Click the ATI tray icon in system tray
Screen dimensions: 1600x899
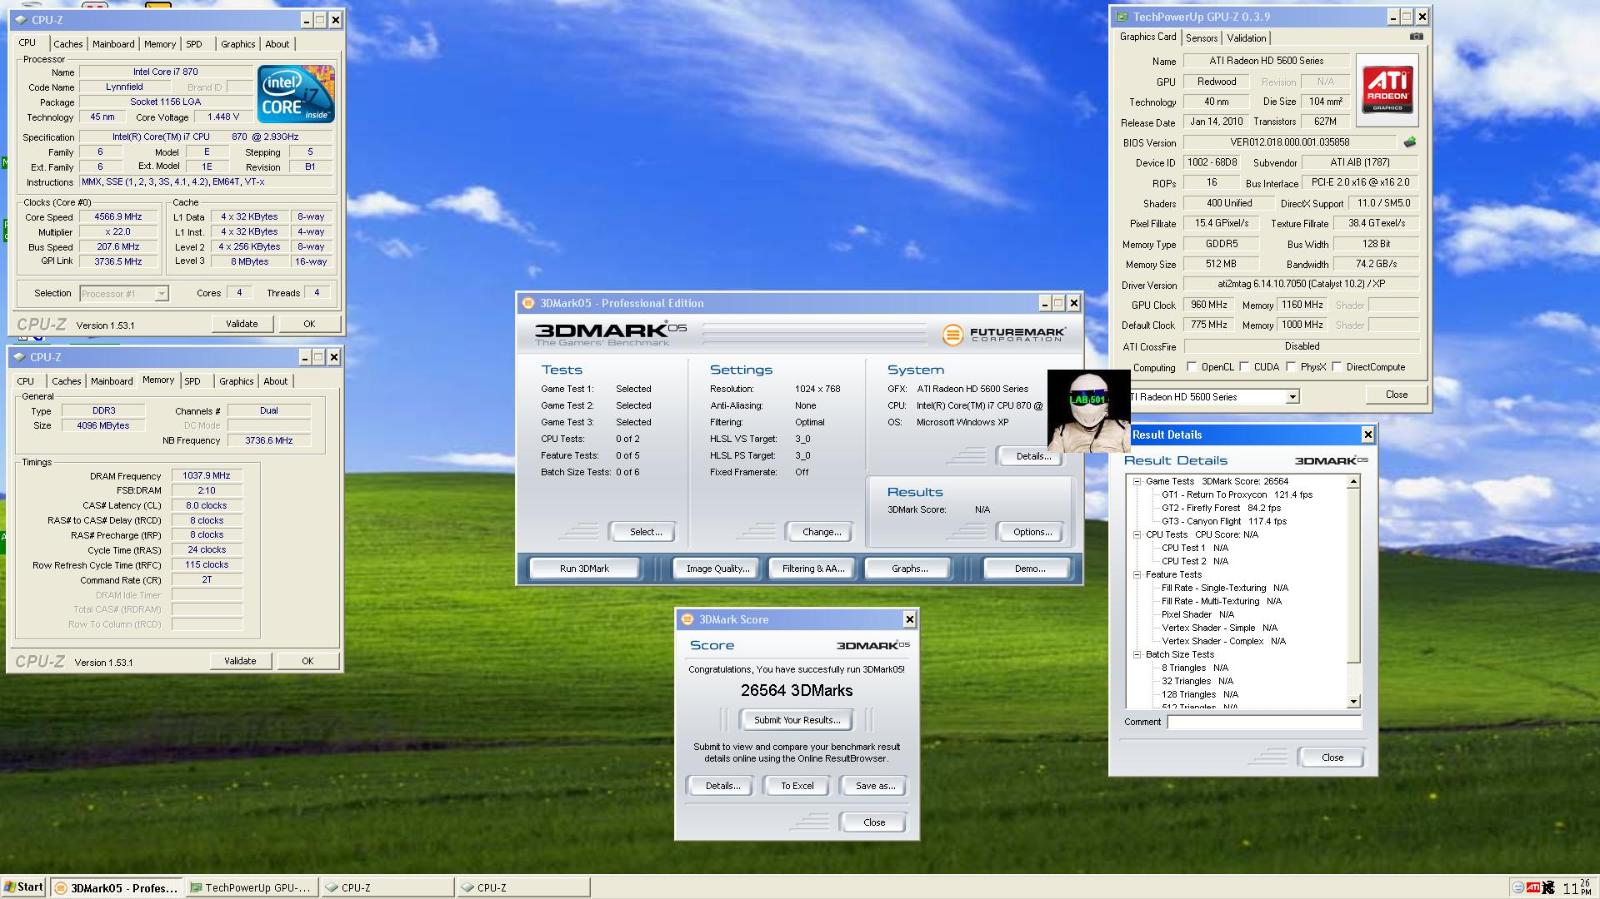click(x=1533, y=887)
